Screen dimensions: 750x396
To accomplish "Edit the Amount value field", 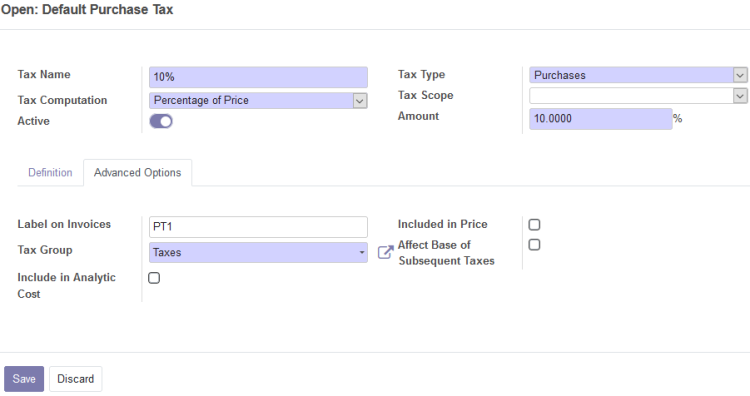I will [x=600, y=119].
